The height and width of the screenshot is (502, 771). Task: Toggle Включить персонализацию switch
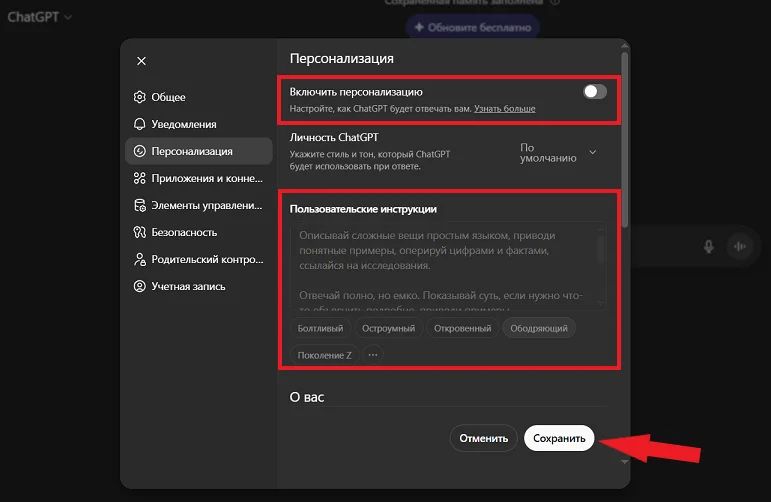[x=594, y=91]
